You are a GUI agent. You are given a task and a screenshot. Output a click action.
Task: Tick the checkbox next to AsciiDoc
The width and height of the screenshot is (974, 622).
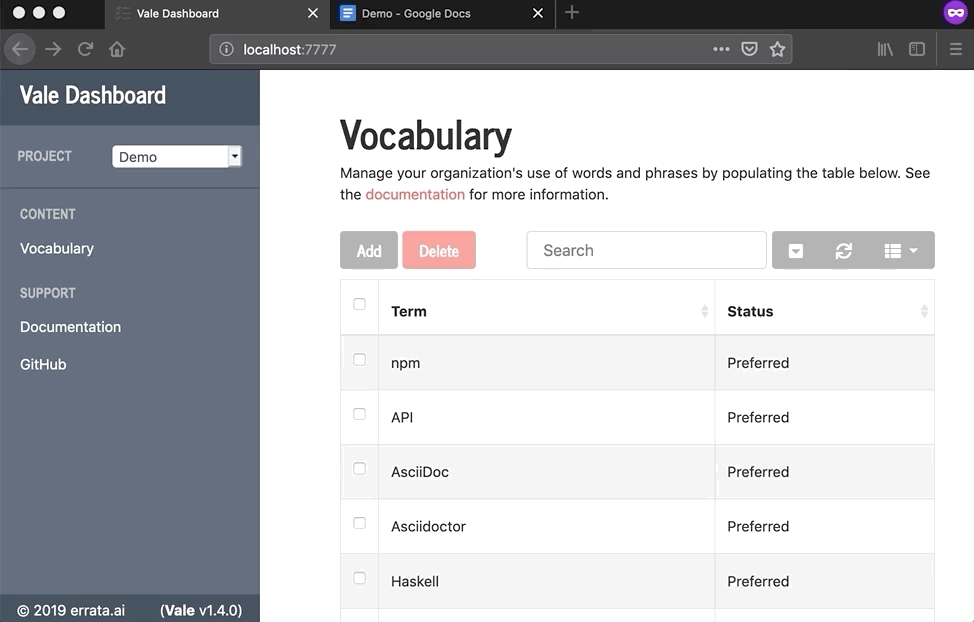point(359,468)
